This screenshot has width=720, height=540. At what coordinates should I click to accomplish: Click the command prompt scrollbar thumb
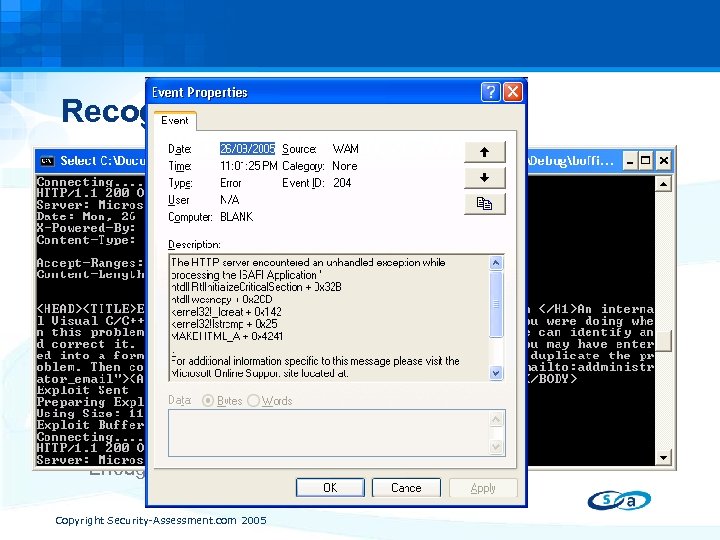pyautogui.click(x=664, y=340)
